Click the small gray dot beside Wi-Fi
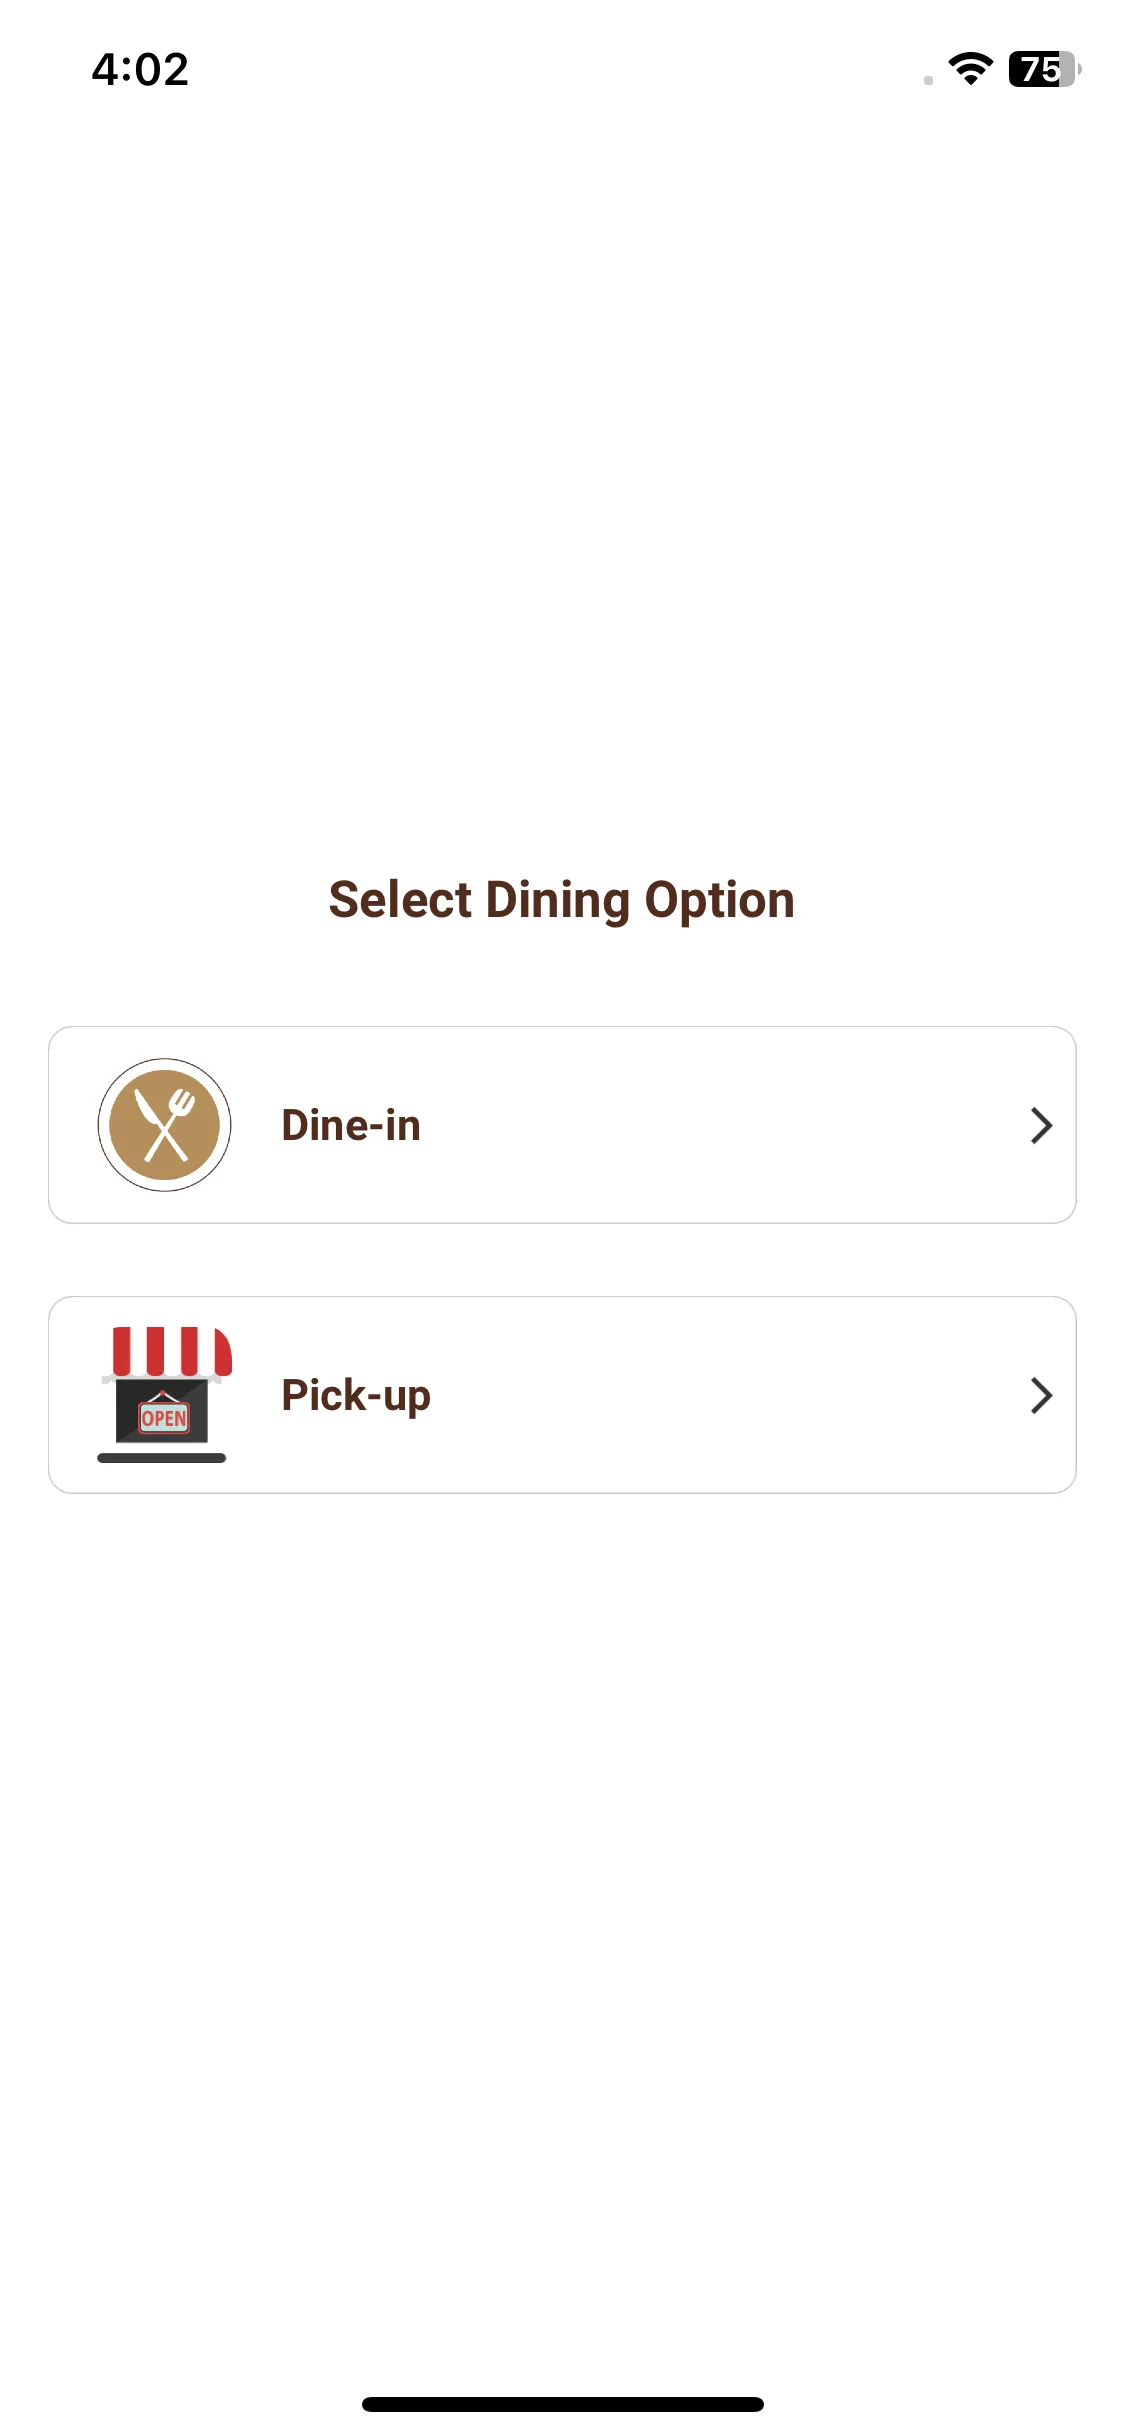 pos(928,80)
